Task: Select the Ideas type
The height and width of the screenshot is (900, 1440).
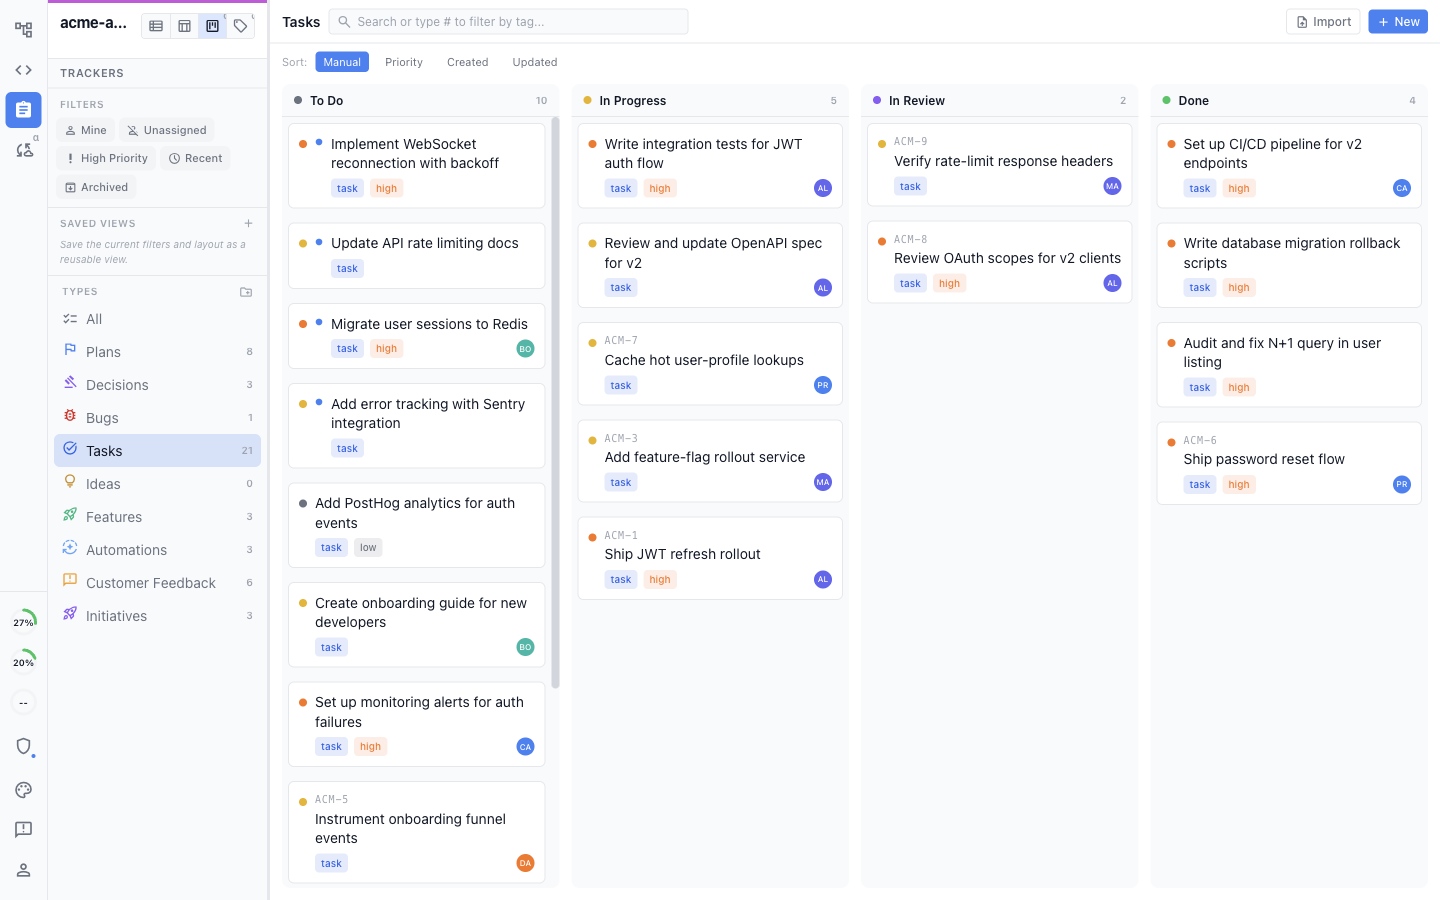Action: [x=158, y=484]
